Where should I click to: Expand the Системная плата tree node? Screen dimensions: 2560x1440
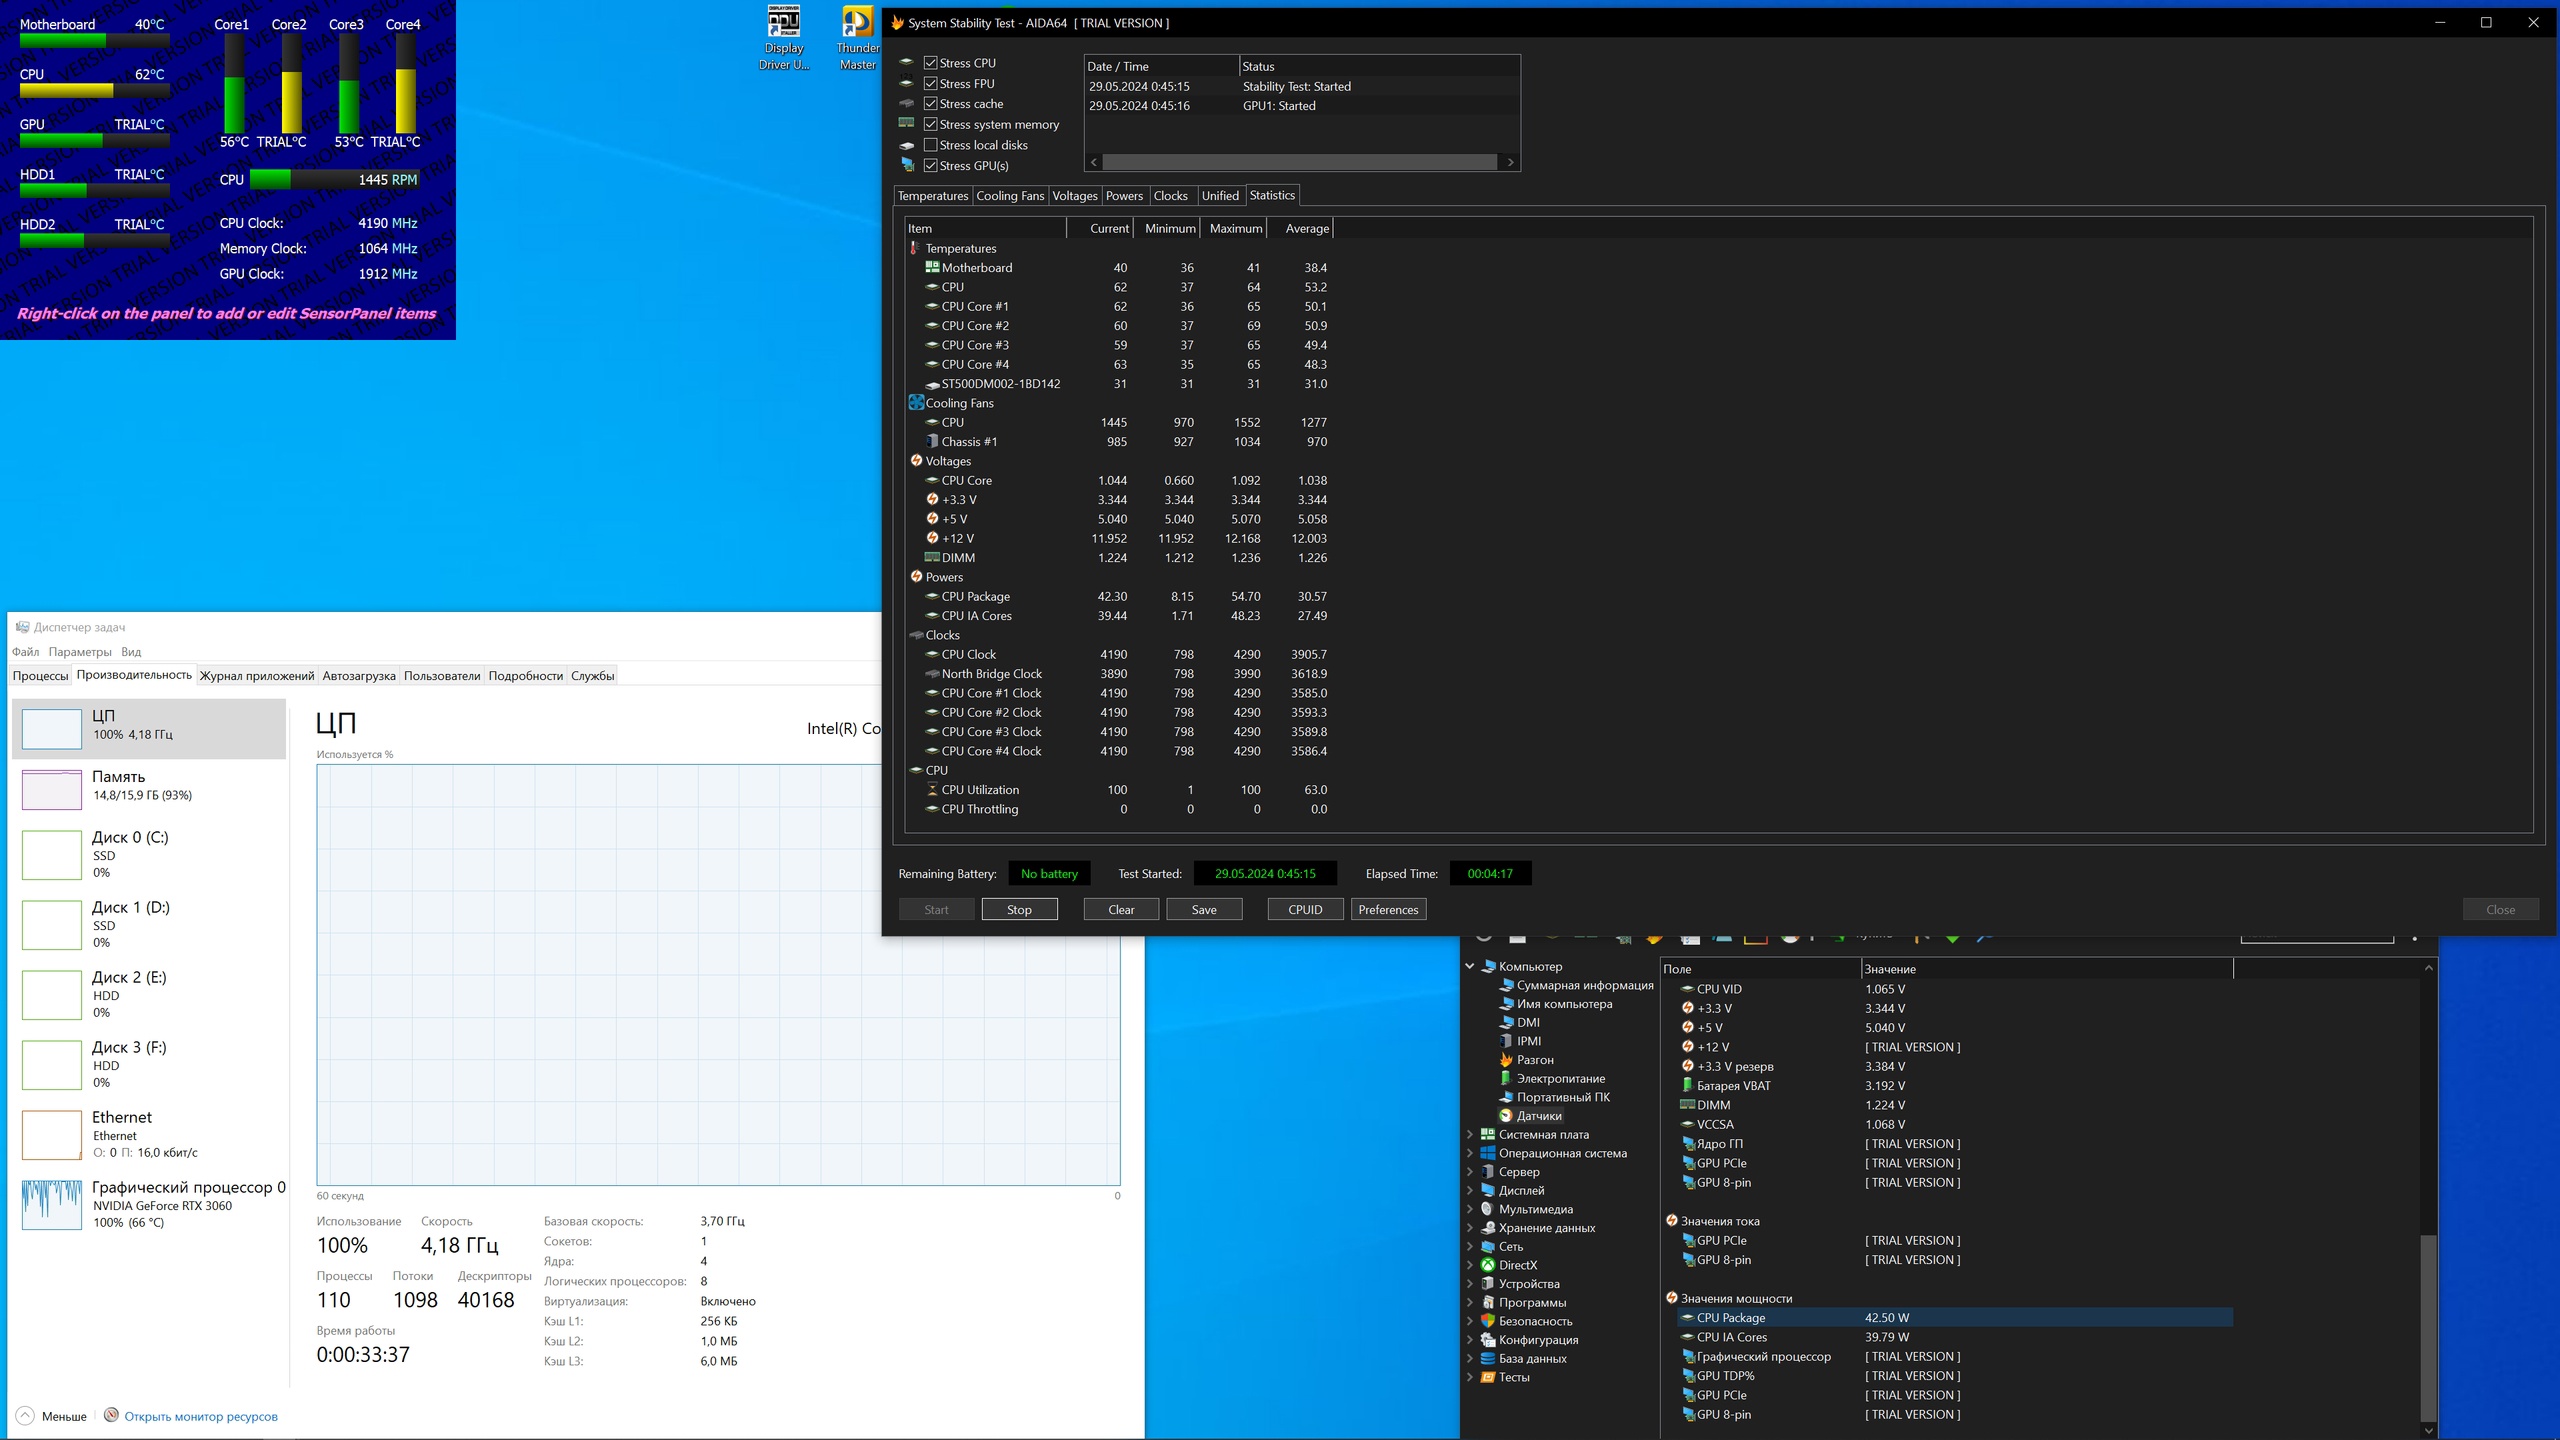[x=1470, y=1135]
